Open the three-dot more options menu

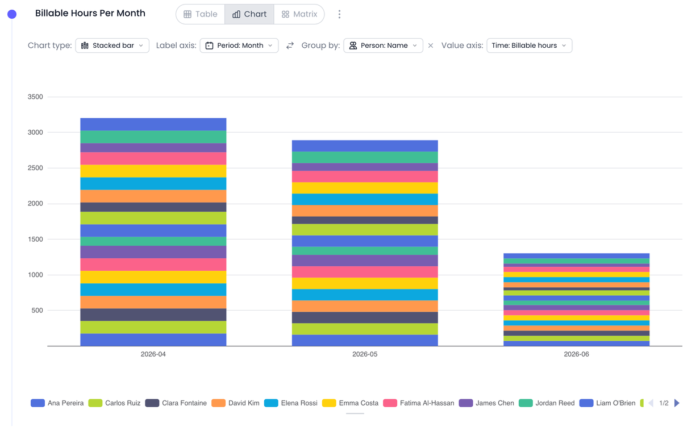click(339, 14)
